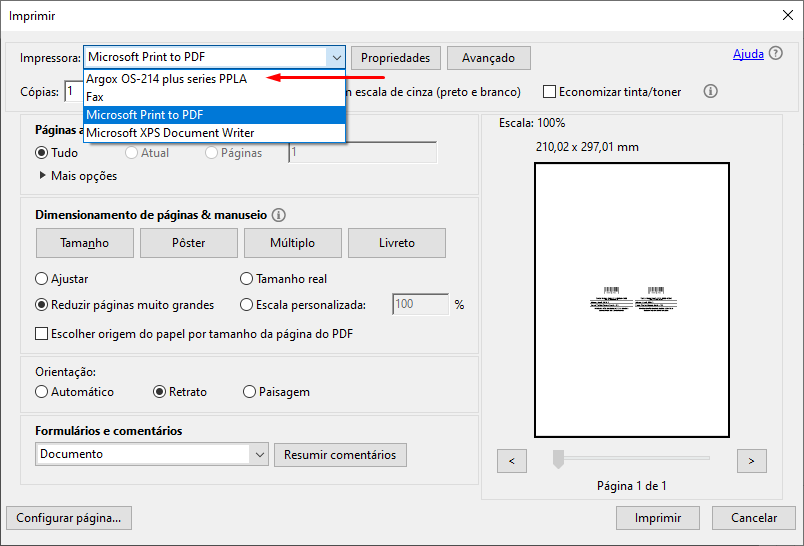Image resolution: width=804 pixels, height=546 pixels.
Task: Click the page range input field
Action: click(x=363, y=152)
